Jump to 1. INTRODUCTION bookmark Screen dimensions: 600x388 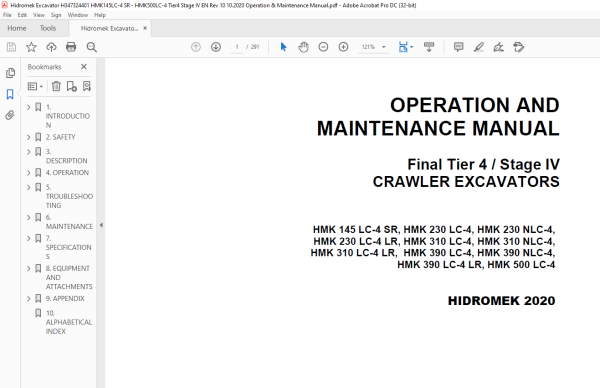[68, 116]
